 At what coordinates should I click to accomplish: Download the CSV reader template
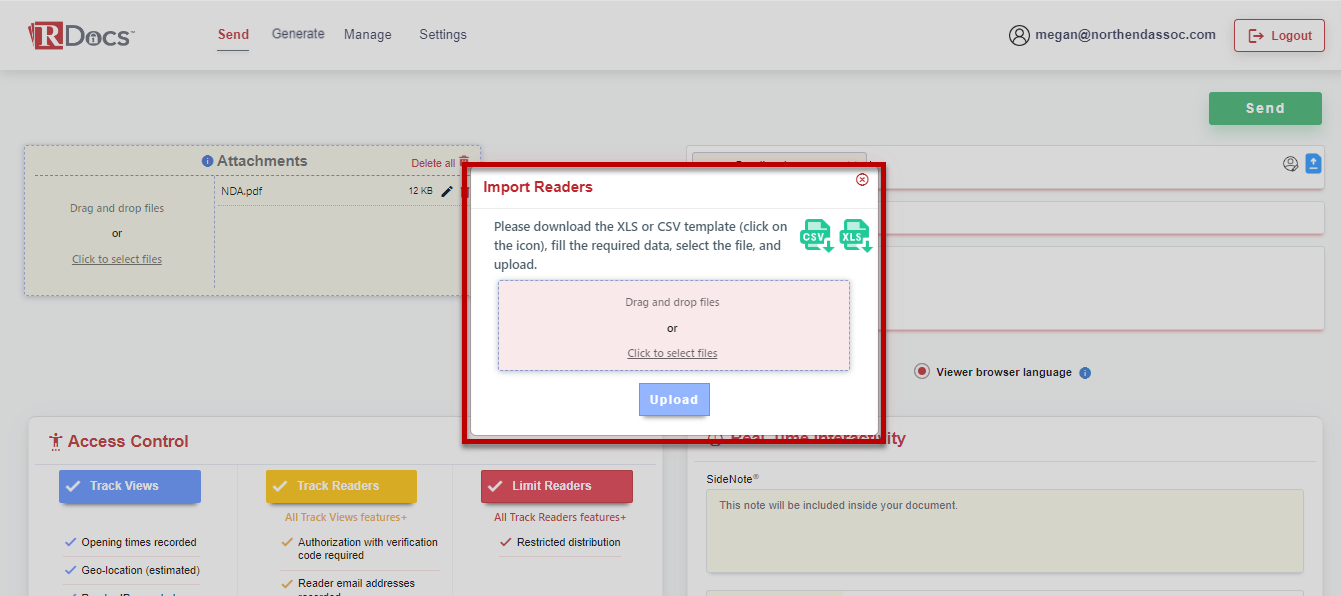point(815,235)
